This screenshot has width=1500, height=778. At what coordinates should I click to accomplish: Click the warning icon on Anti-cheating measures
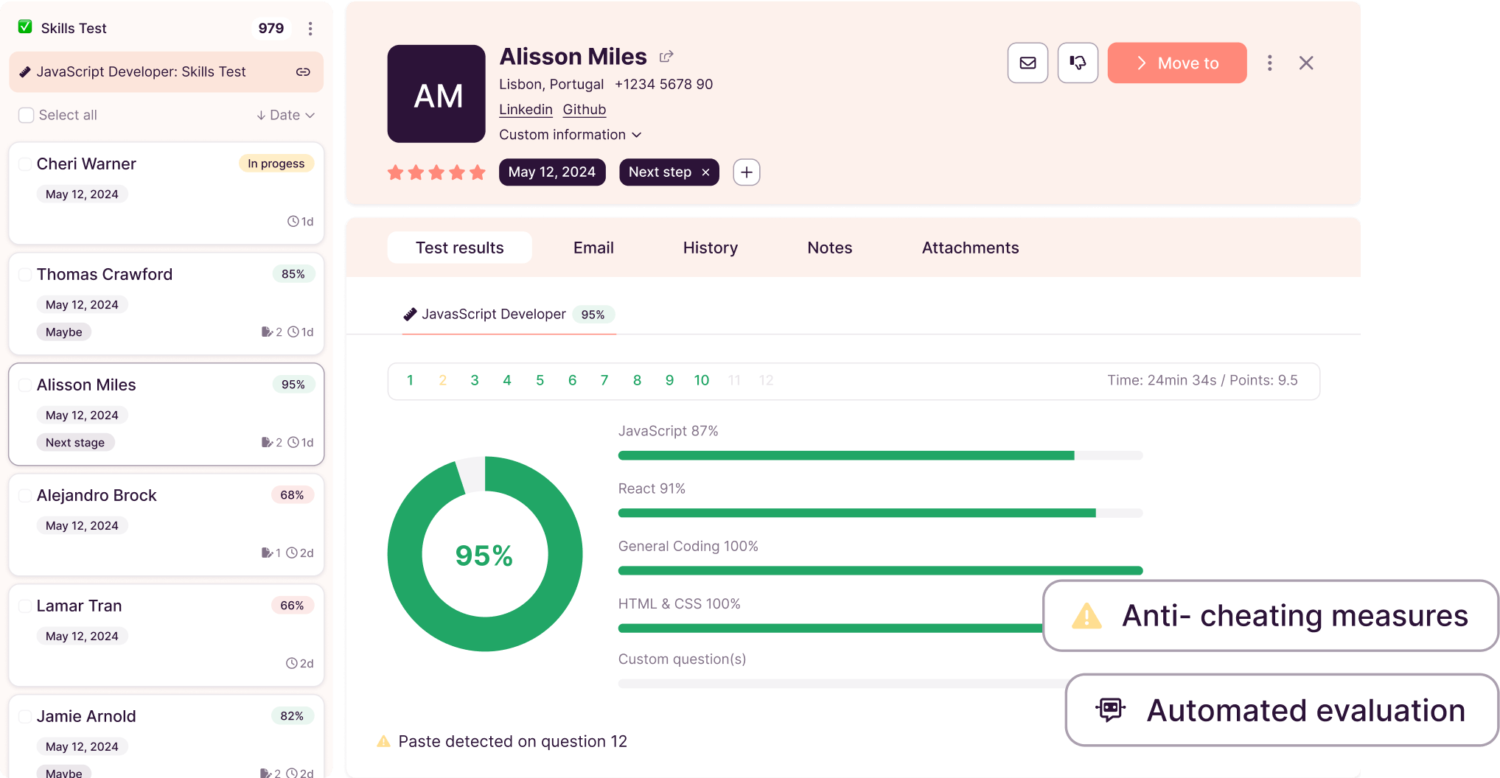(1089, 616)
